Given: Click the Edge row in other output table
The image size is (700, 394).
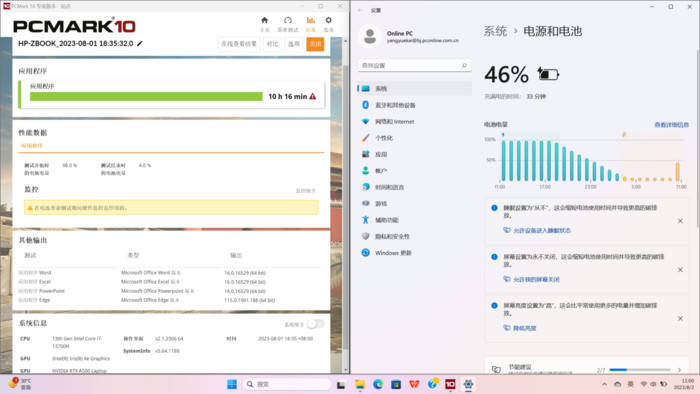Looking at the screenshot, I should point(170,300).
